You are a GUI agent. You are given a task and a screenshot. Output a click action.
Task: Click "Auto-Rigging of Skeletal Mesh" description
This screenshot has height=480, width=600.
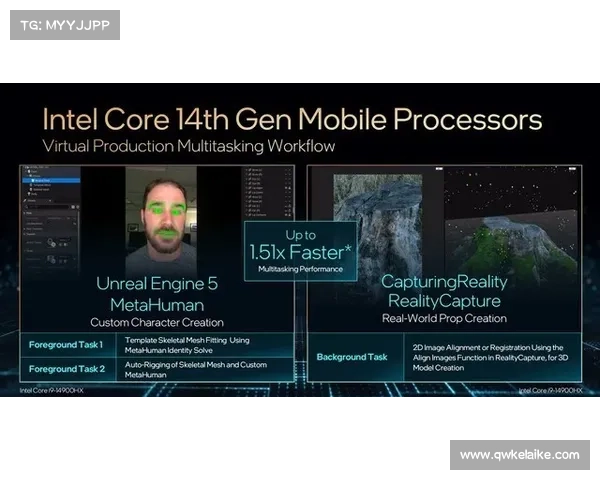(196, 369)
